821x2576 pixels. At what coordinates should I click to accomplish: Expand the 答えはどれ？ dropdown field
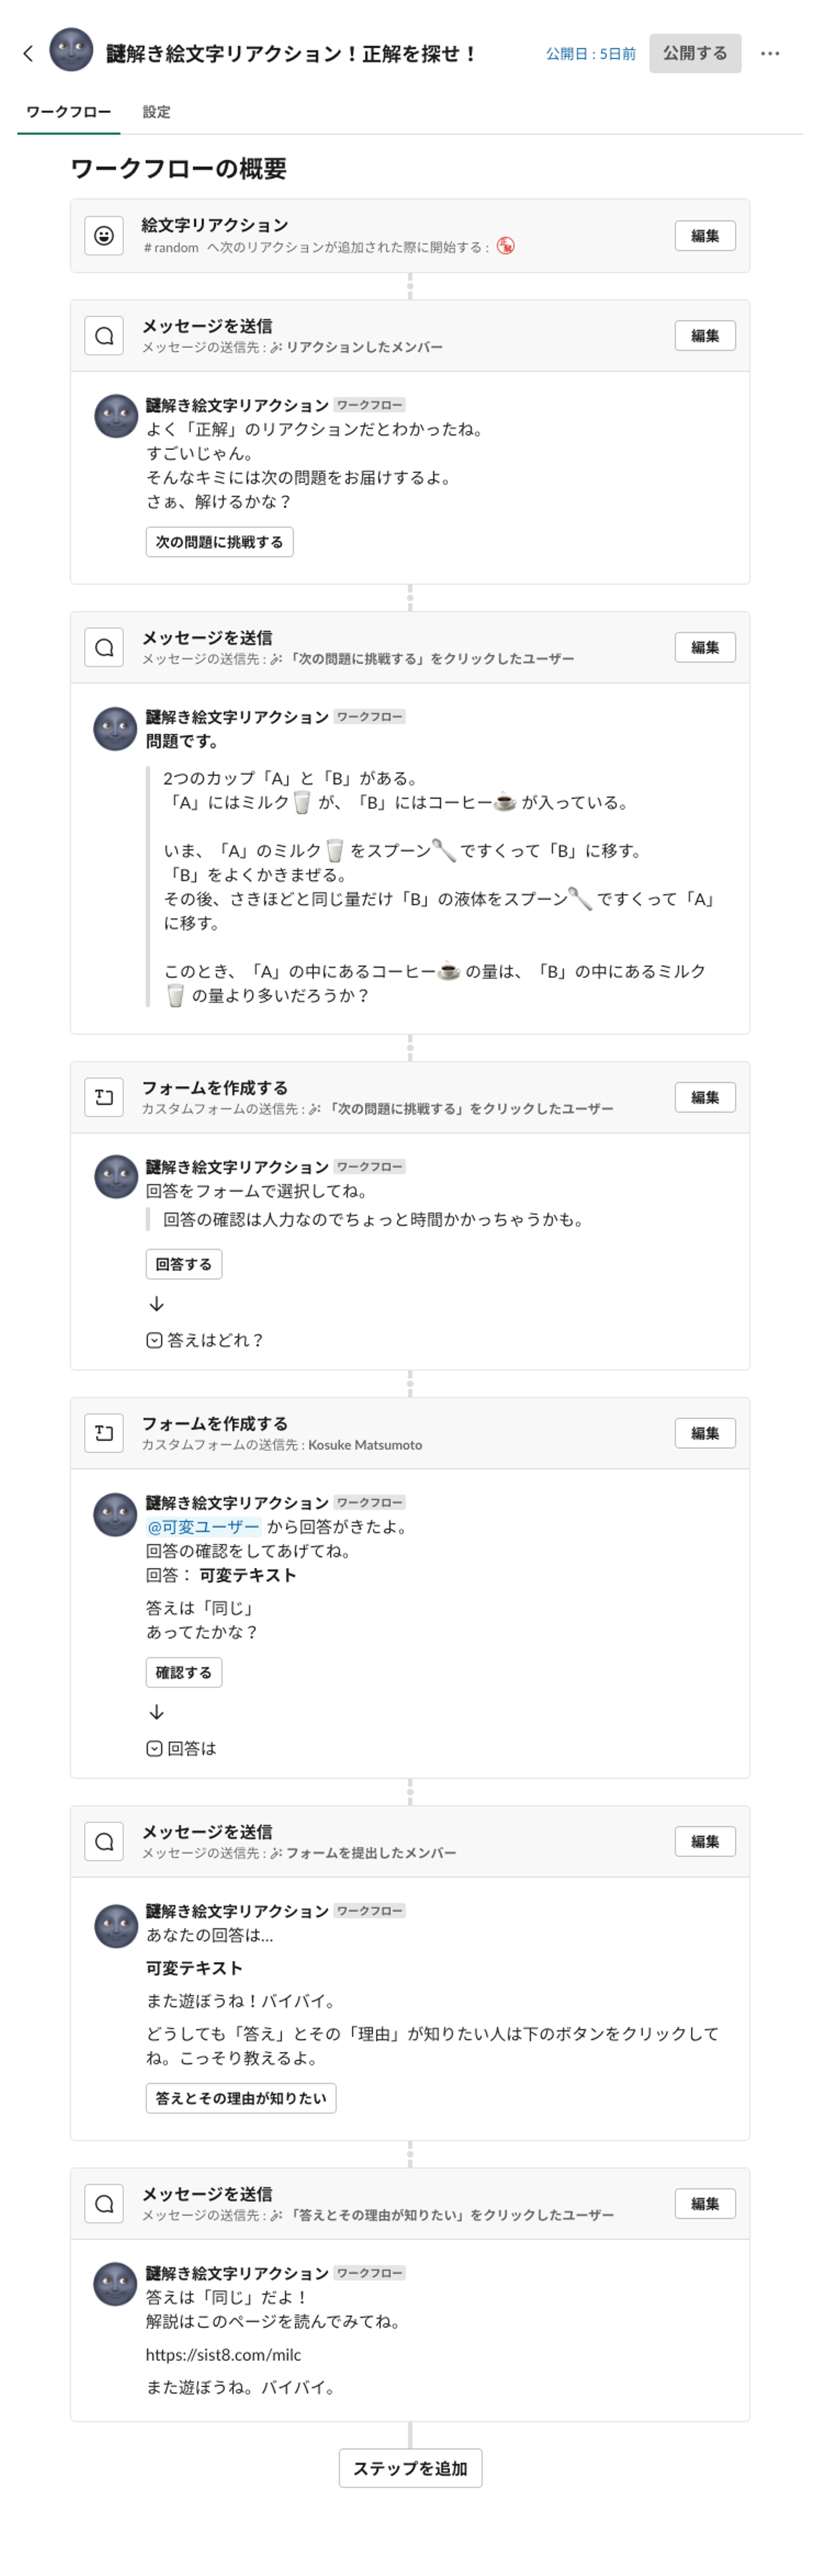click(205, 1340)
